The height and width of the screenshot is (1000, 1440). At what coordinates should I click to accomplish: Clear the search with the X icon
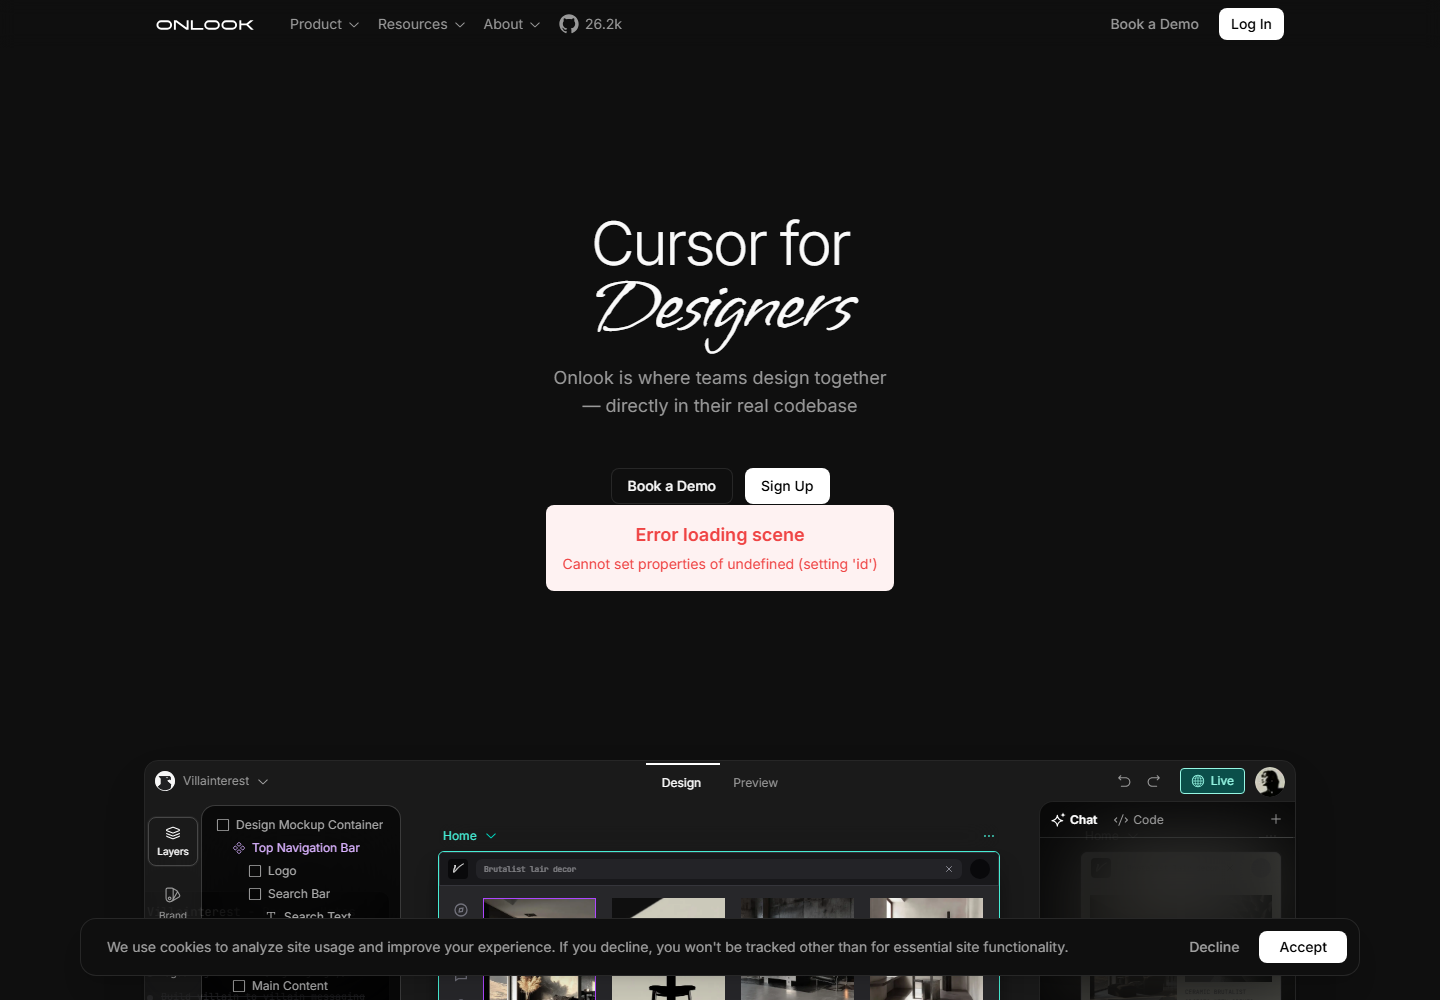[x=949, y=869]
